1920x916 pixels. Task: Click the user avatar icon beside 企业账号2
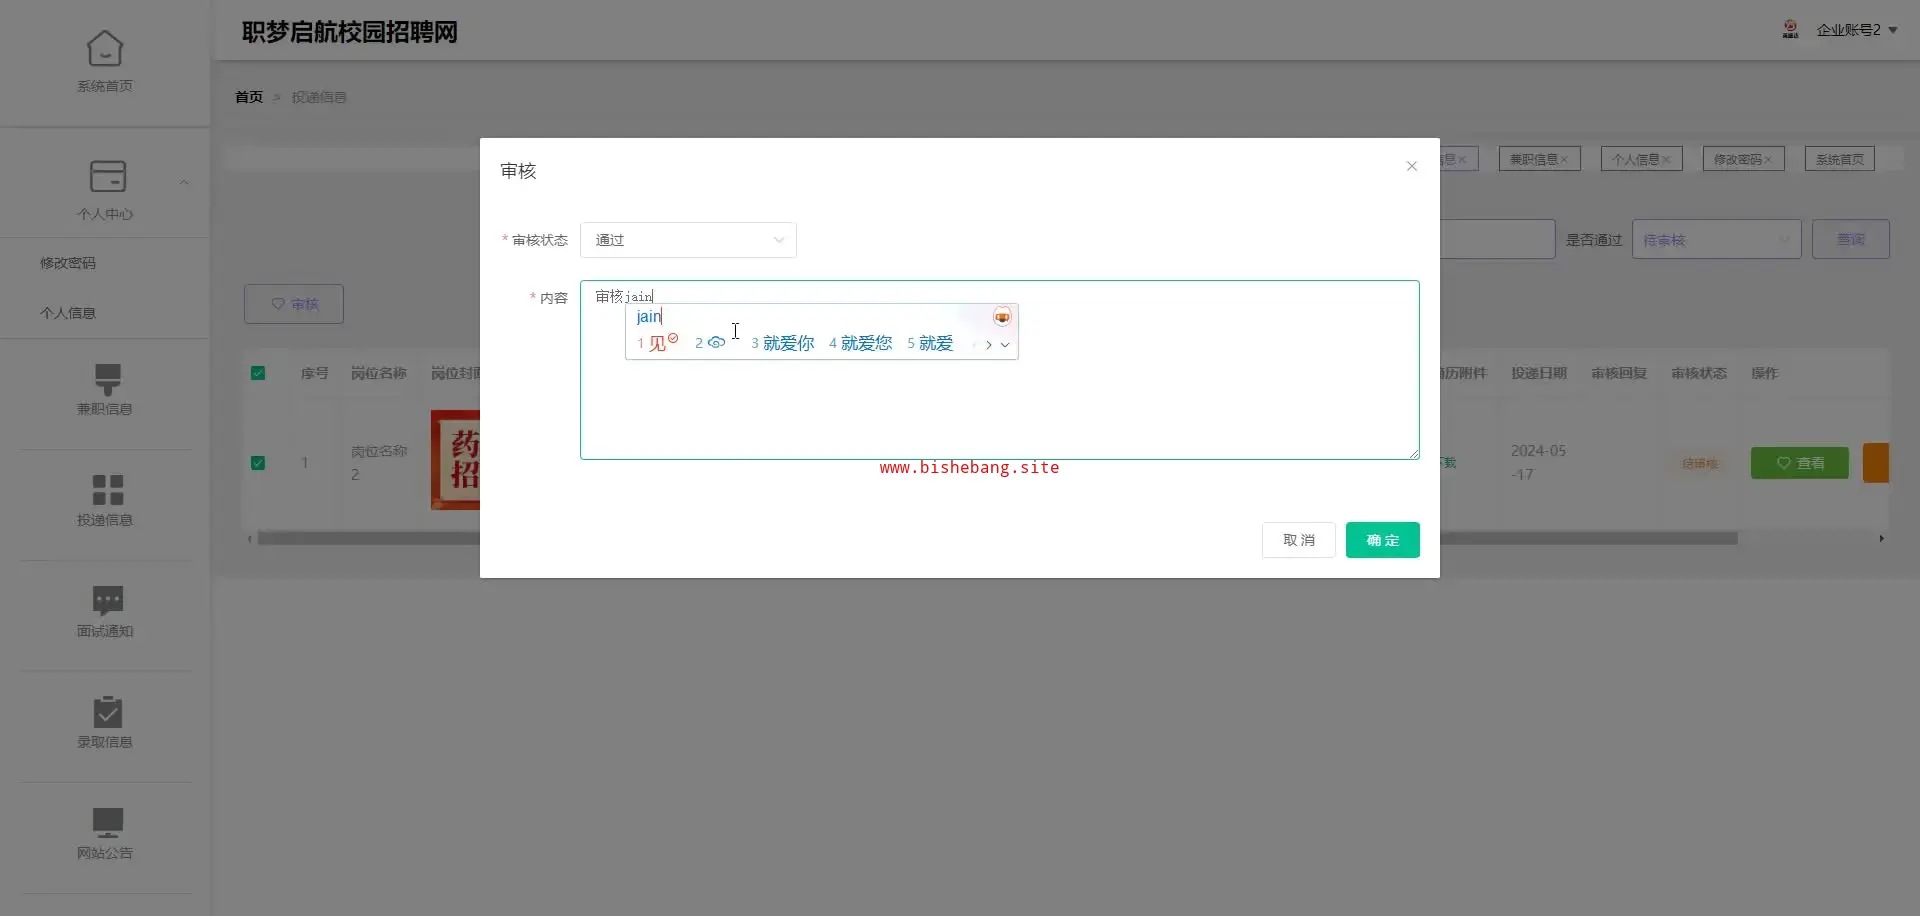pos(1790,29)
